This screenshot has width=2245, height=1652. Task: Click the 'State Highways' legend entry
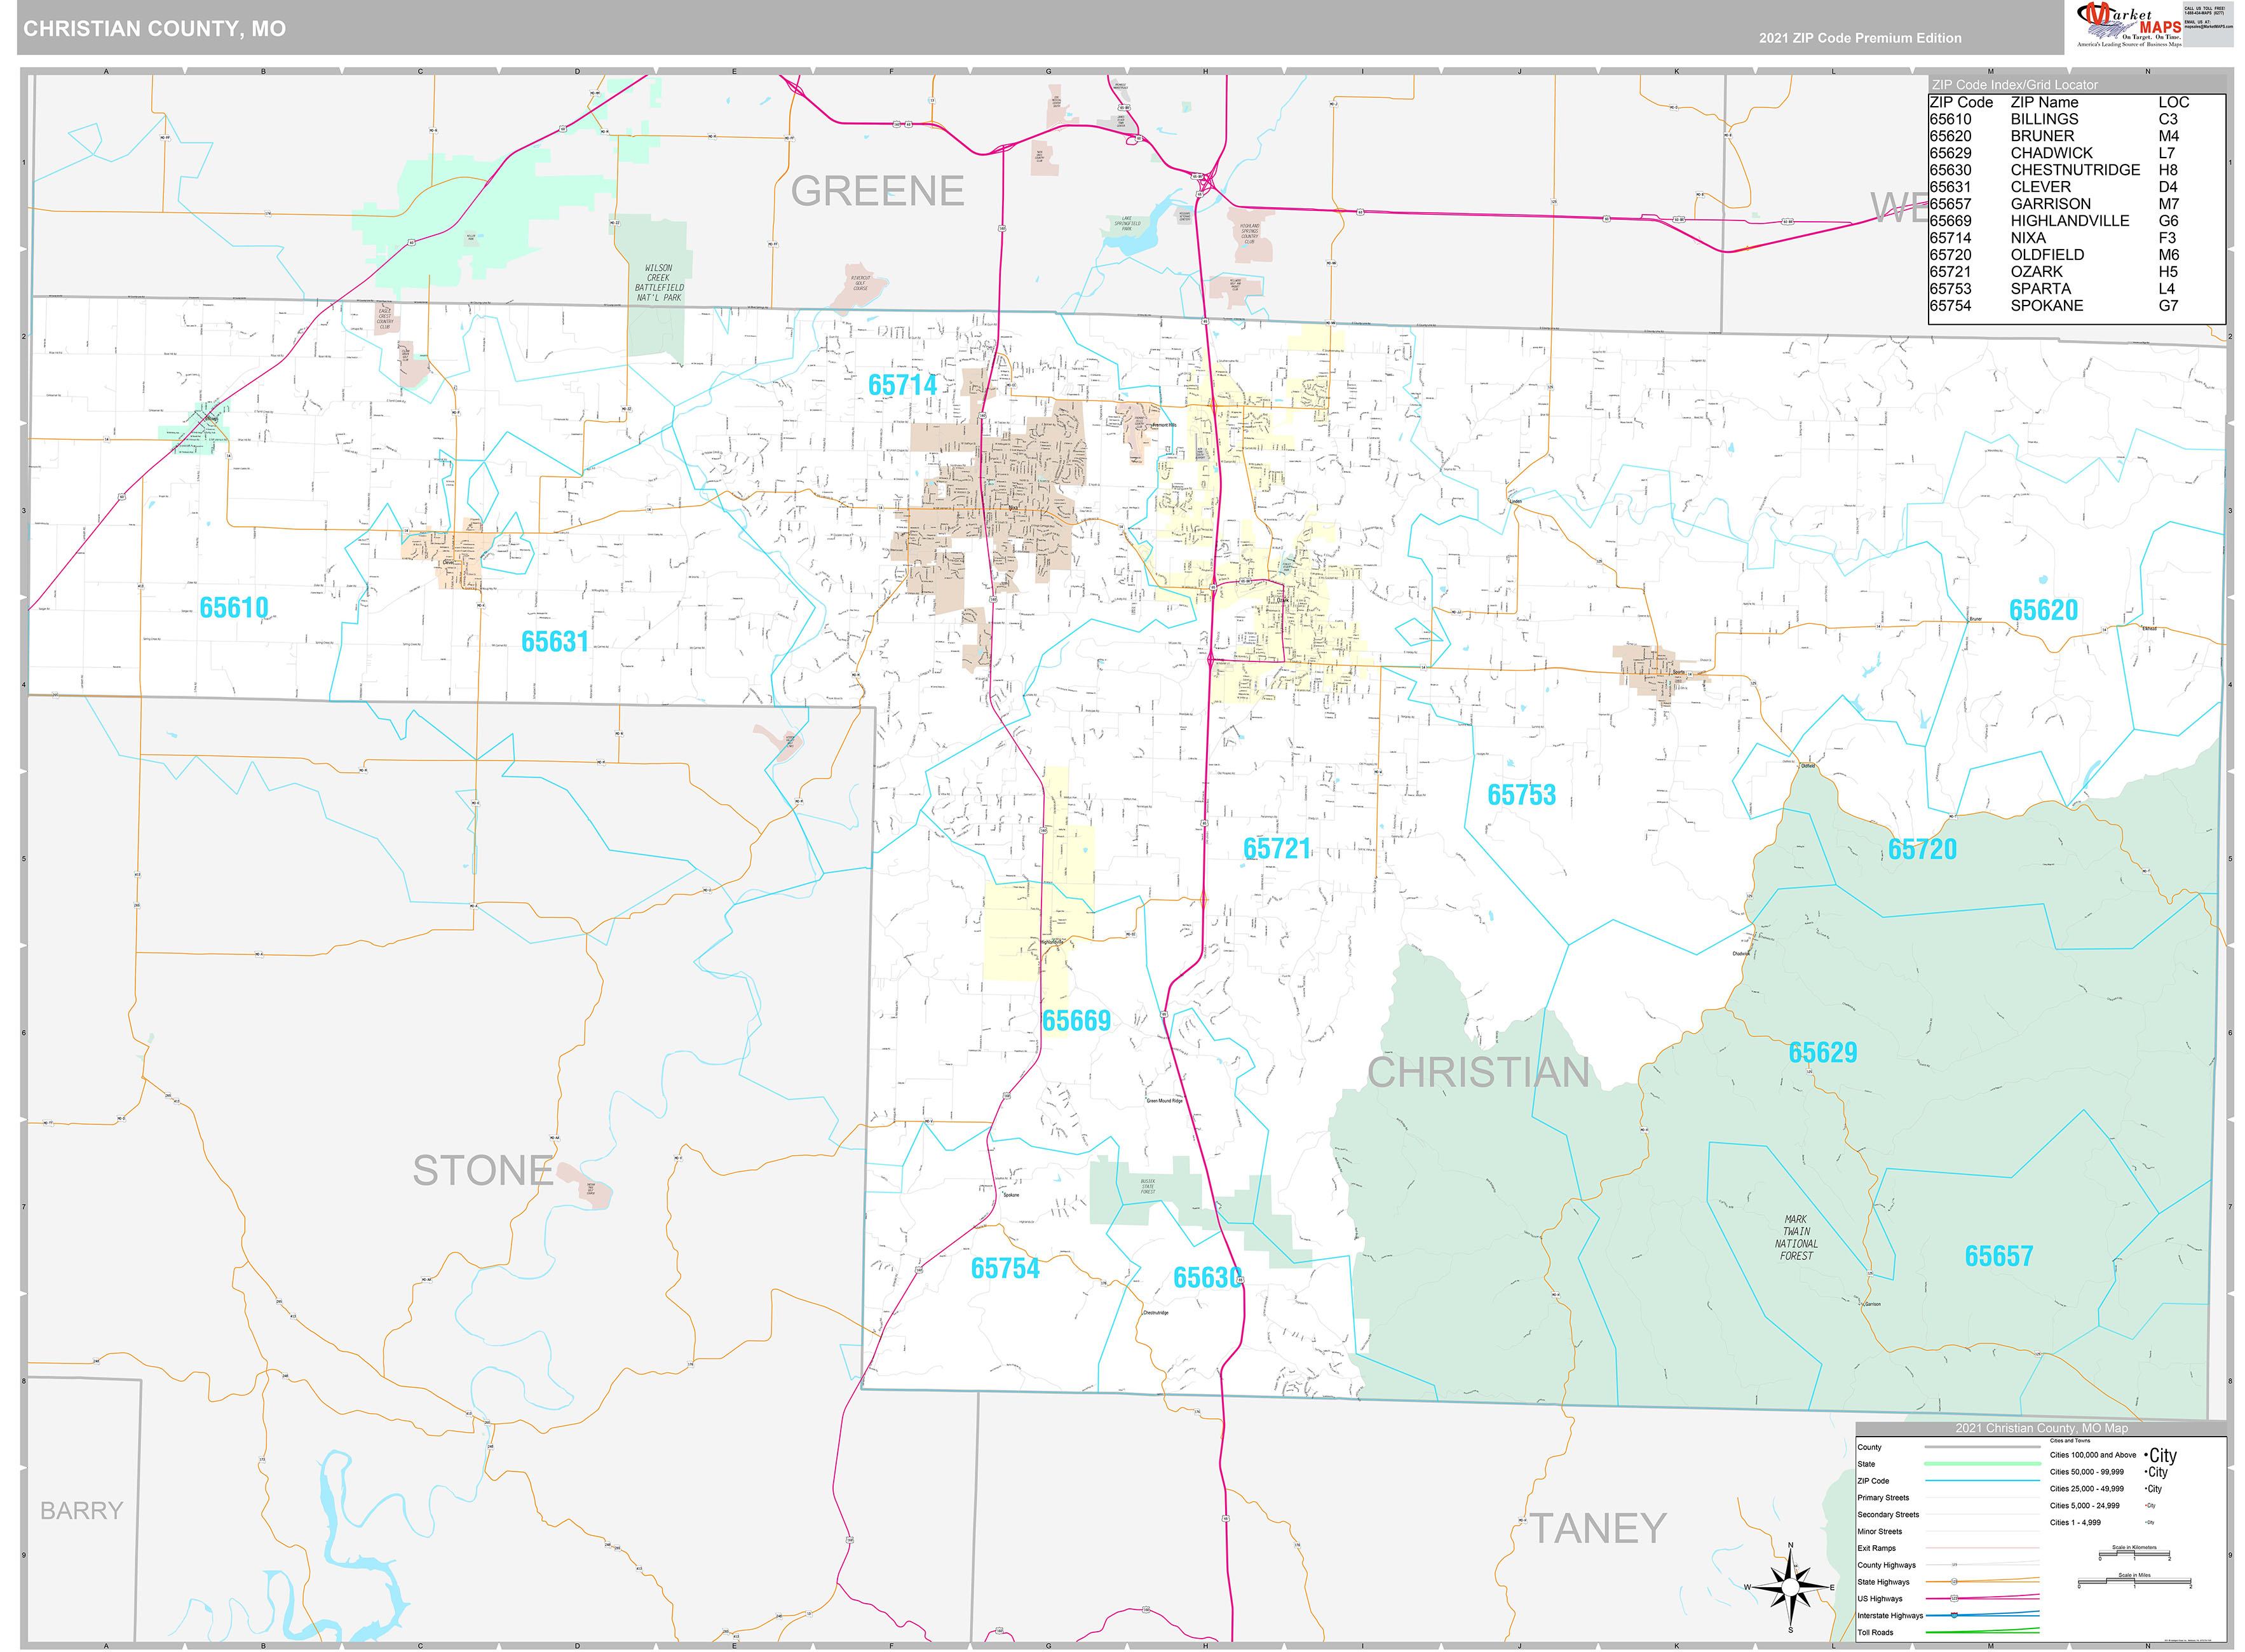click(1883, 1583)
